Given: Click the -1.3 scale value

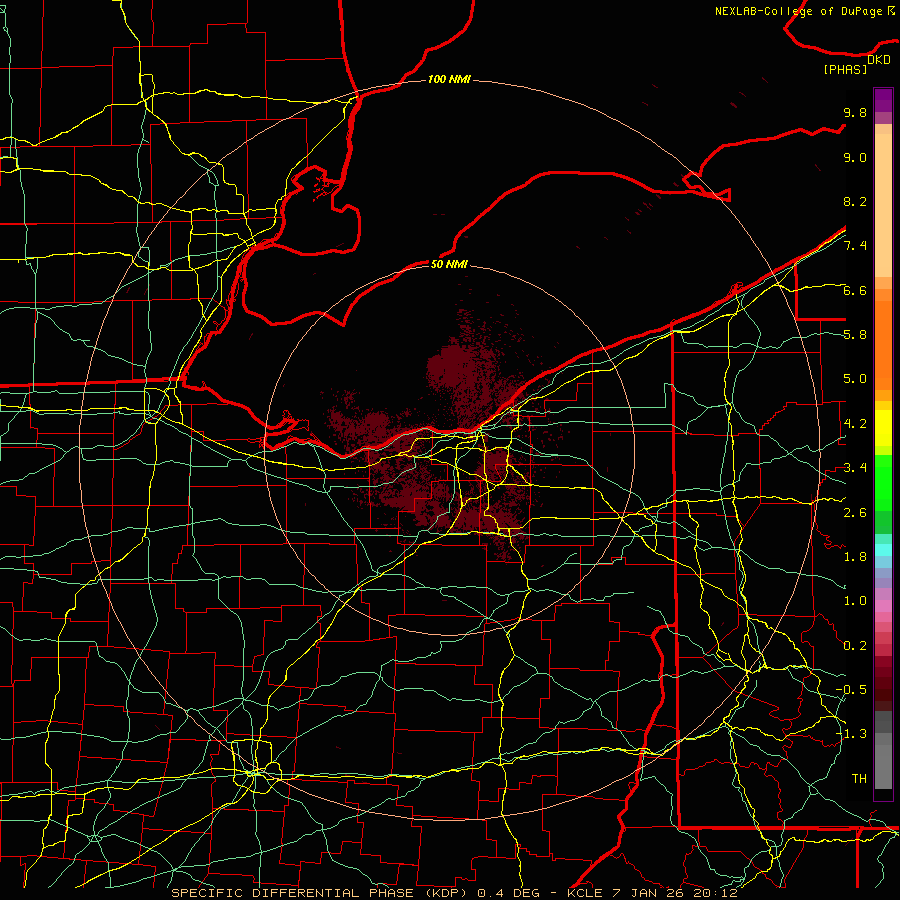Looking at the screenshot, I should pos(851,734).
